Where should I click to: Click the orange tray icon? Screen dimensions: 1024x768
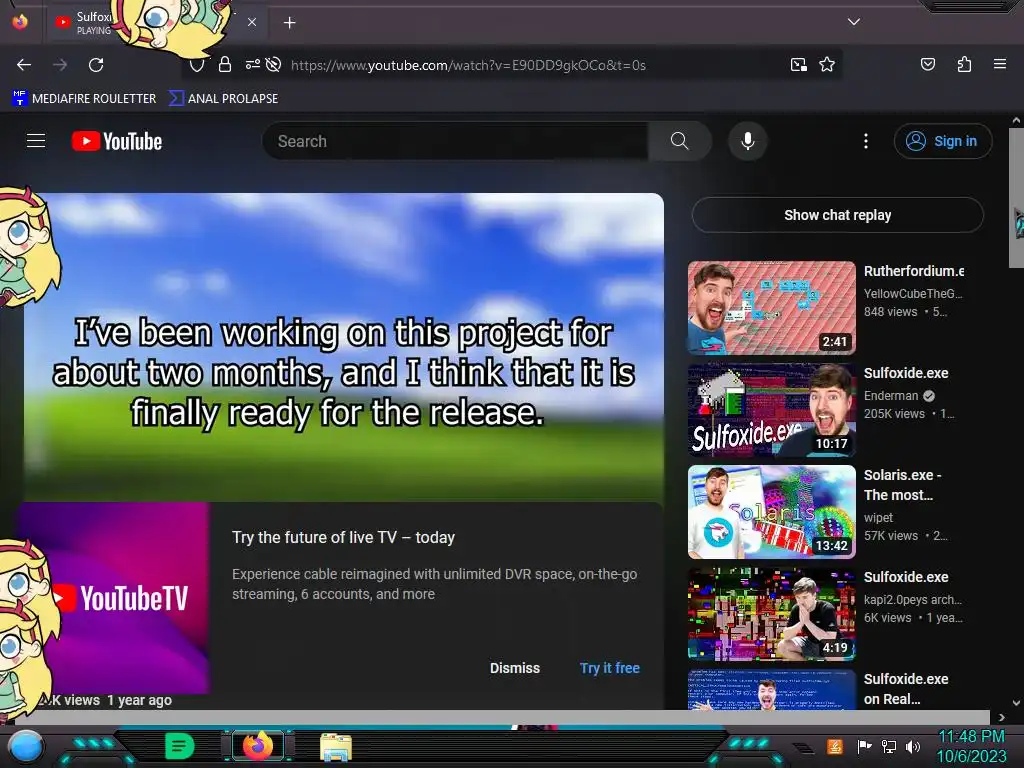point(835,746)
